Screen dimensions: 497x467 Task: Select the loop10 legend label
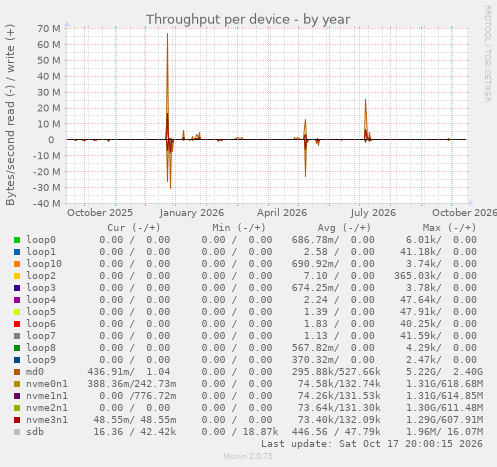(x=44, y=264)
